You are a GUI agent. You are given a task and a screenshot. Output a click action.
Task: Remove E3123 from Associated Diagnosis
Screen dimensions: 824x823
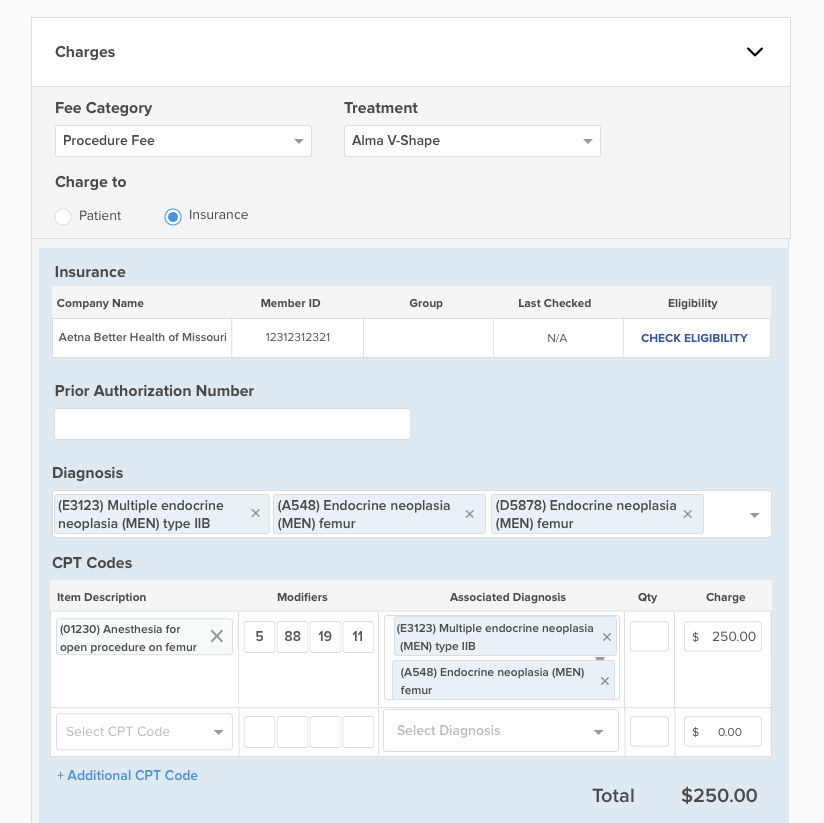coord(607,637)
